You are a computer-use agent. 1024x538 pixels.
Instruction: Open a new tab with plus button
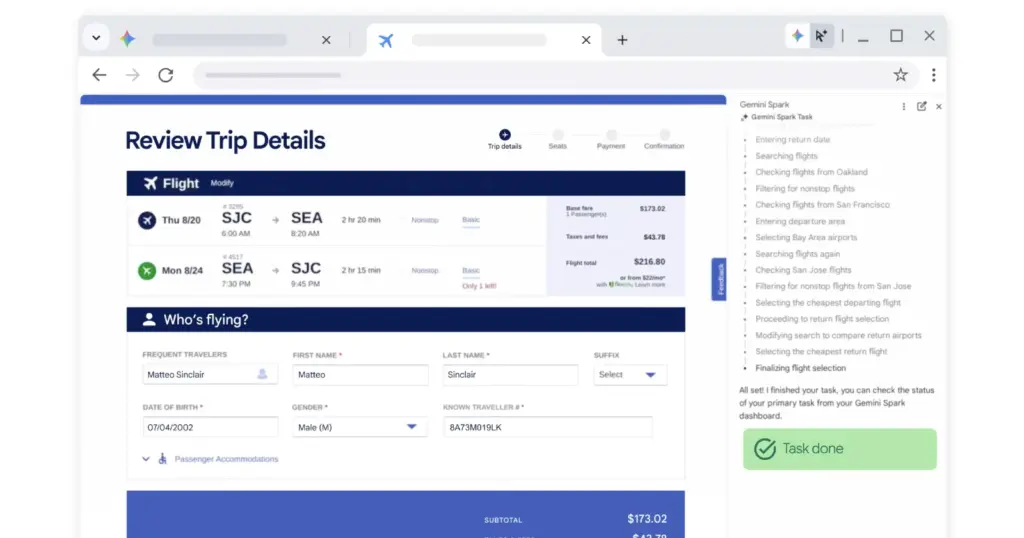click(622, 40)
